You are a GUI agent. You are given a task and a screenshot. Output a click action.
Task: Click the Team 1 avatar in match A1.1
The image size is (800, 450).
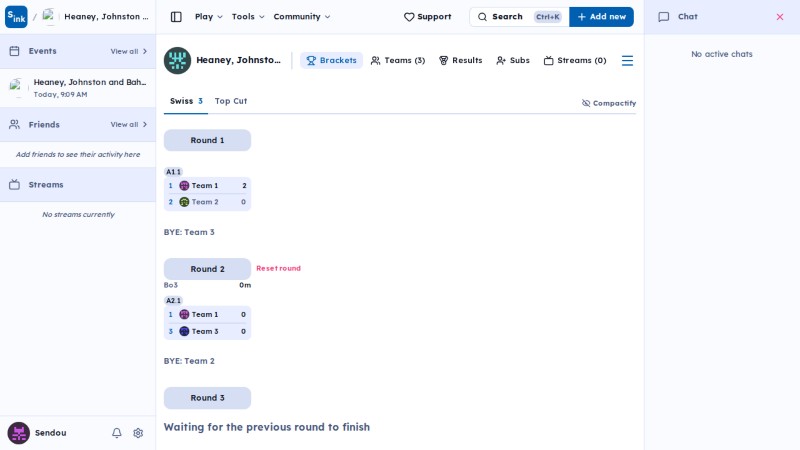(x=184, y=186)
